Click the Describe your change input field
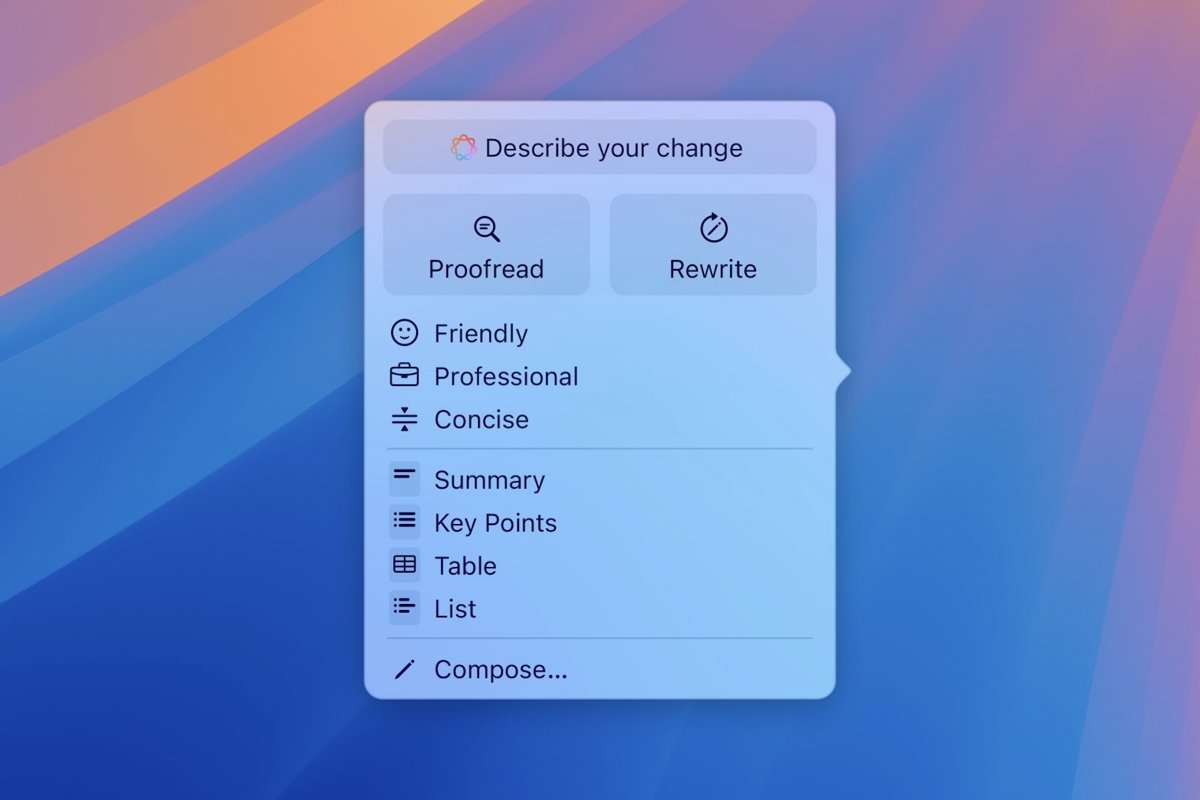 click(x=600, y=148)
